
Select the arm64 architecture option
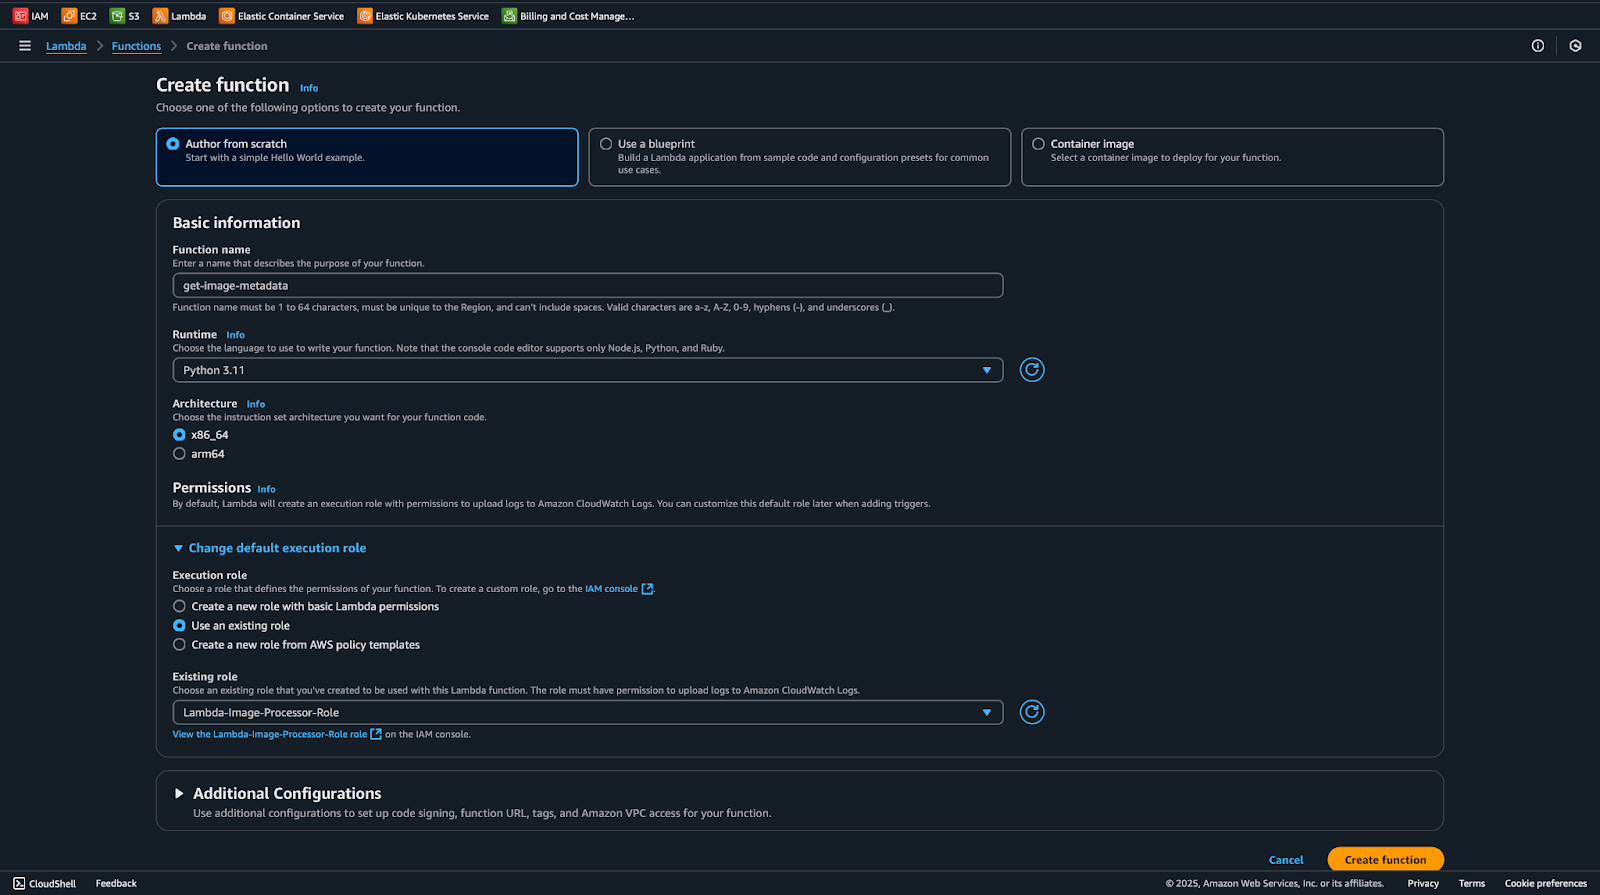(x=180, y=454)
